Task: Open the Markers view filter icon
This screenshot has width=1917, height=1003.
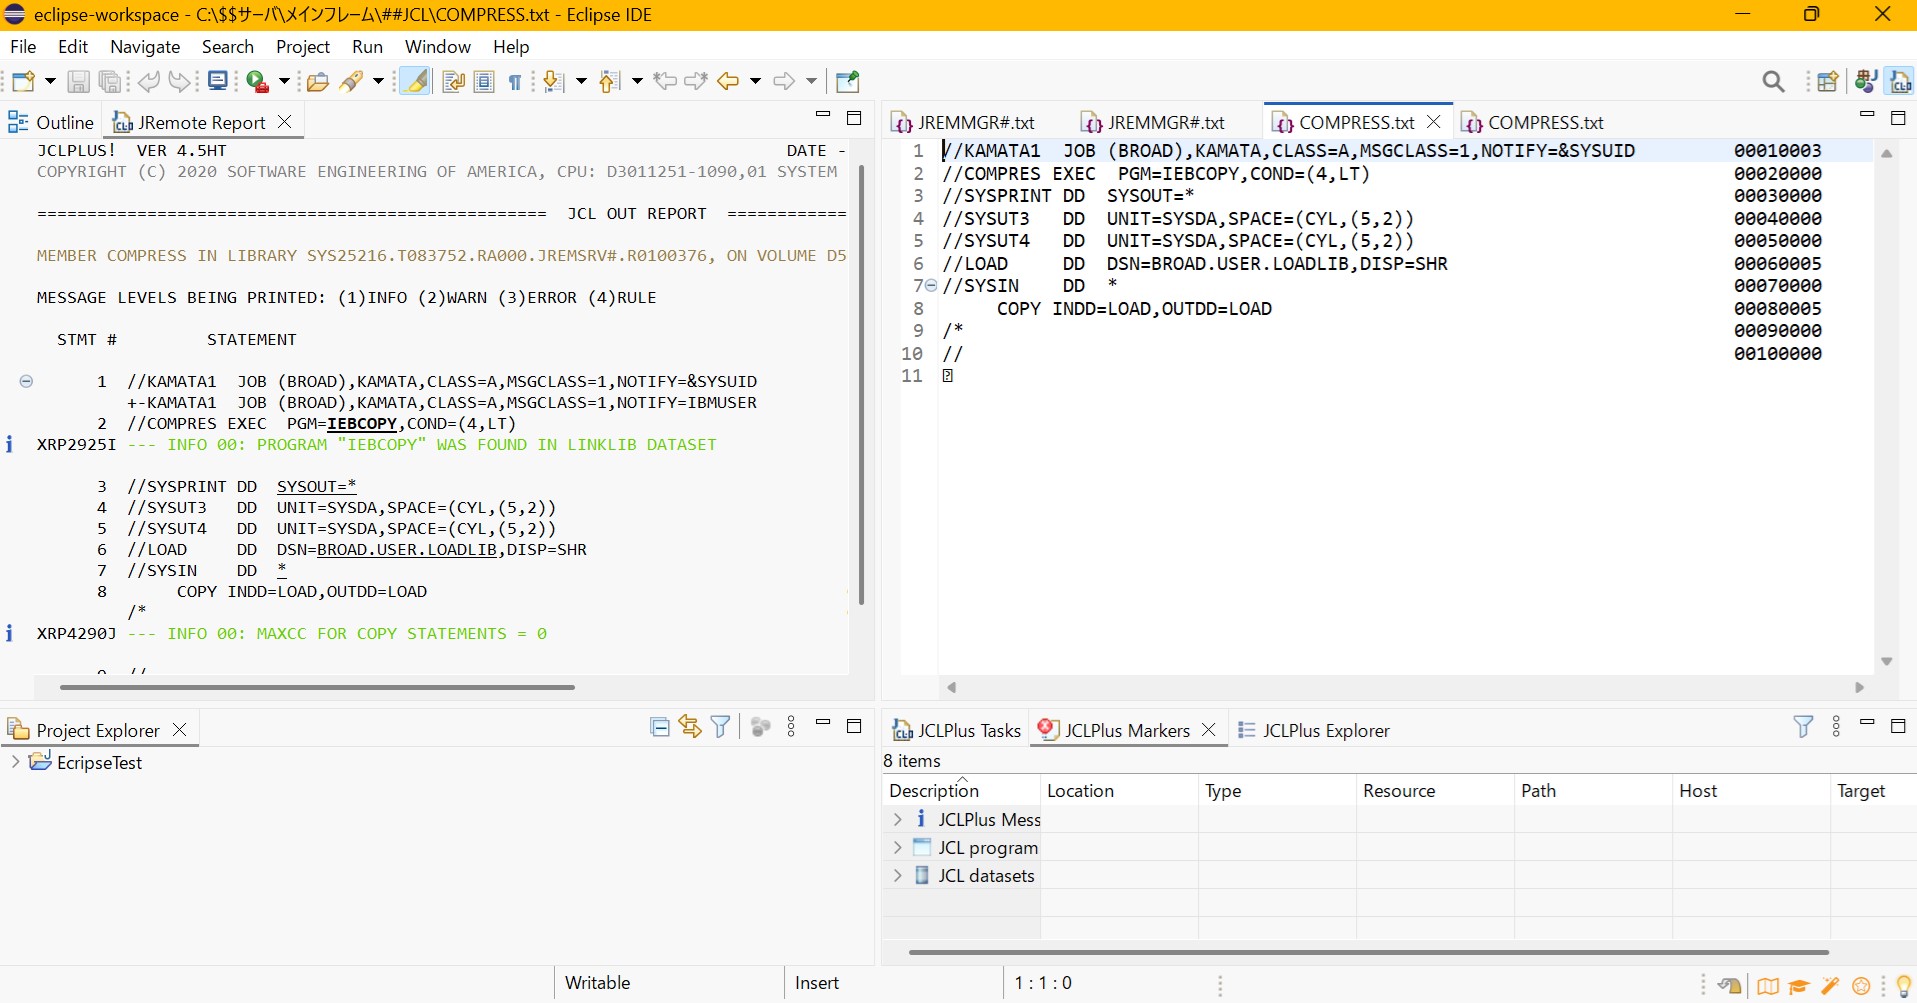Action: point(1802,728)
